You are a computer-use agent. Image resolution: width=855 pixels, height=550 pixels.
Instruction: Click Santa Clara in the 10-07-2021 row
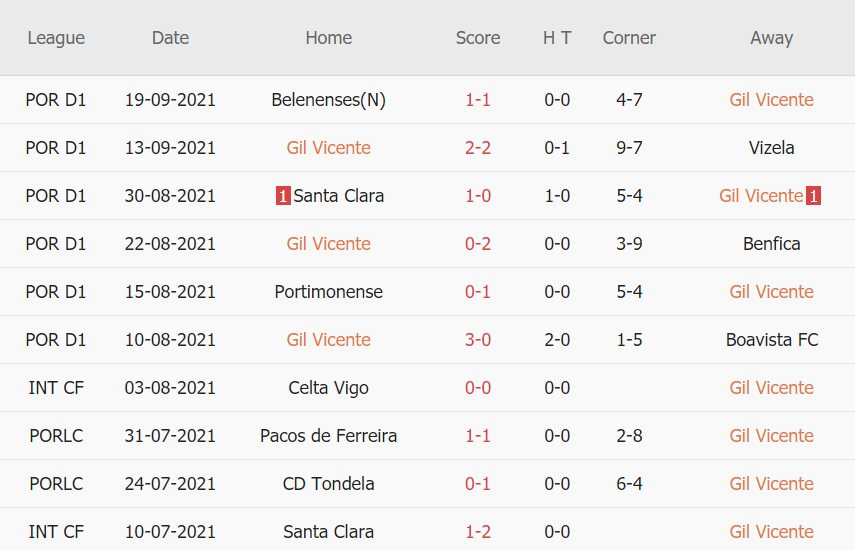click(328, 532)
